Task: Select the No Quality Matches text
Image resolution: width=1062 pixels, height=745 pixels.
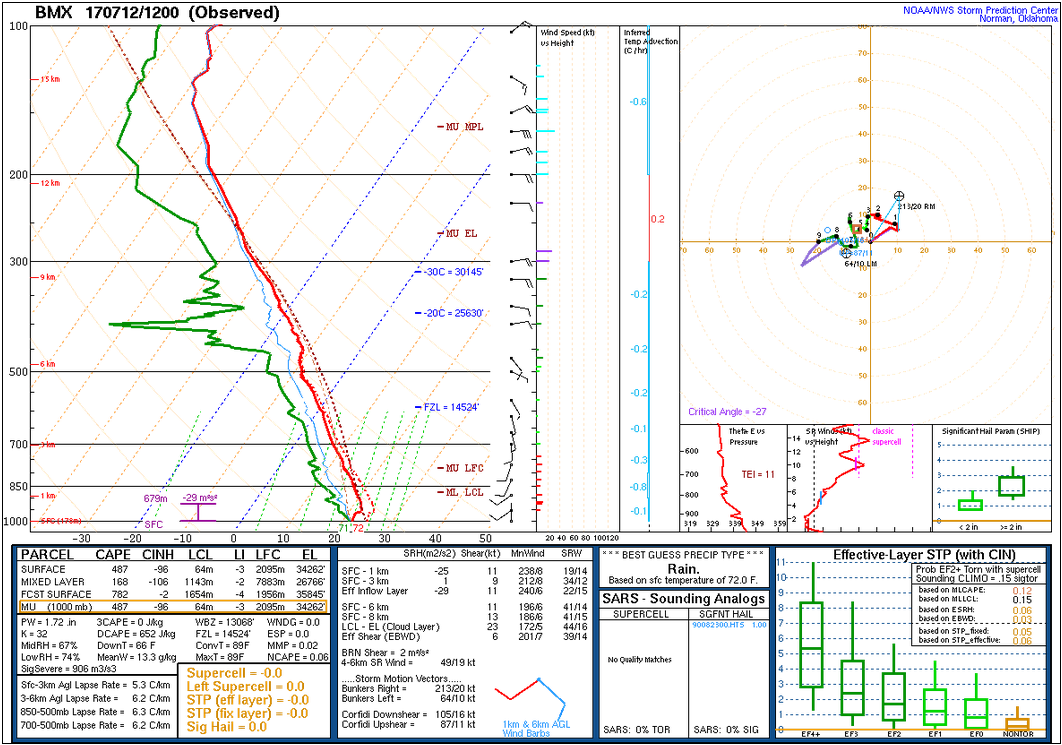Action: [640, 660]
